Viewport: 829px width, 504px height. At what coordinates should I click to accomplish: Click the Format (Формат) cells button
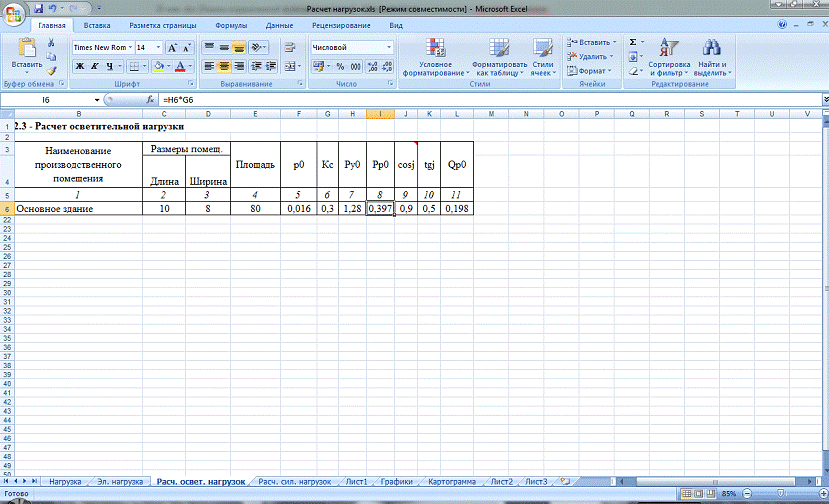pos(592,71)
